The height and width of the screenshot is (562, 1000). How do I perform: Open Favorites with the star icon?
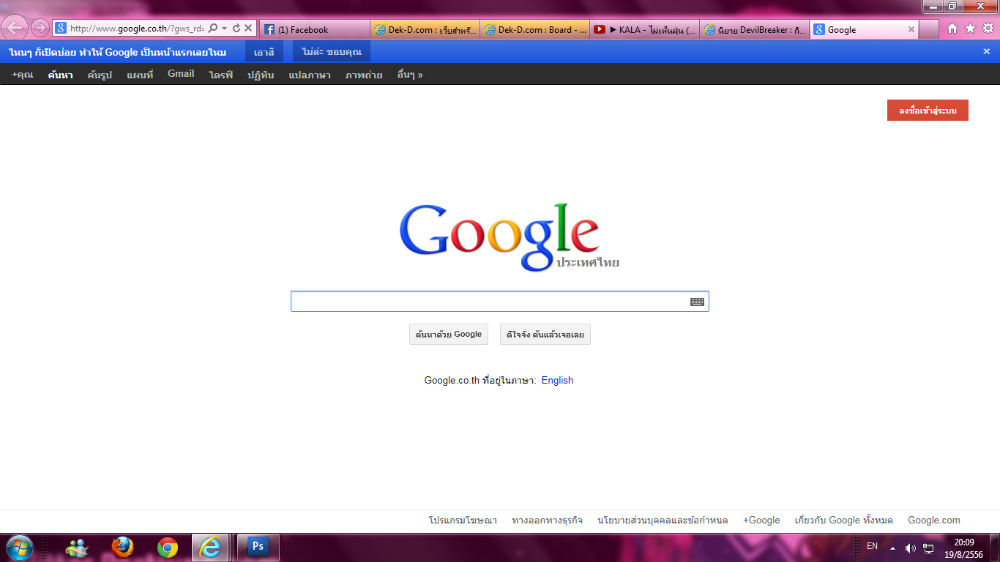point(970,29)
